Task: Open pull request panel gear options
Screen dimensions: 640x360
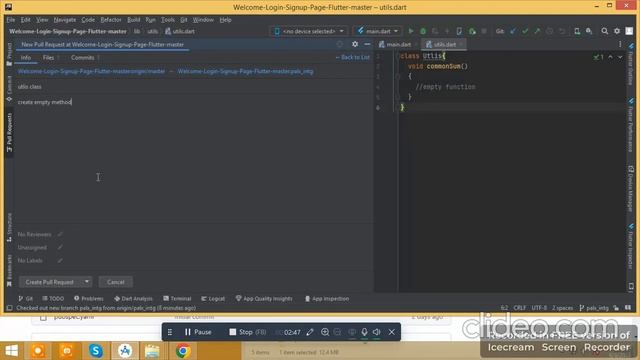Action: (355, 44)
